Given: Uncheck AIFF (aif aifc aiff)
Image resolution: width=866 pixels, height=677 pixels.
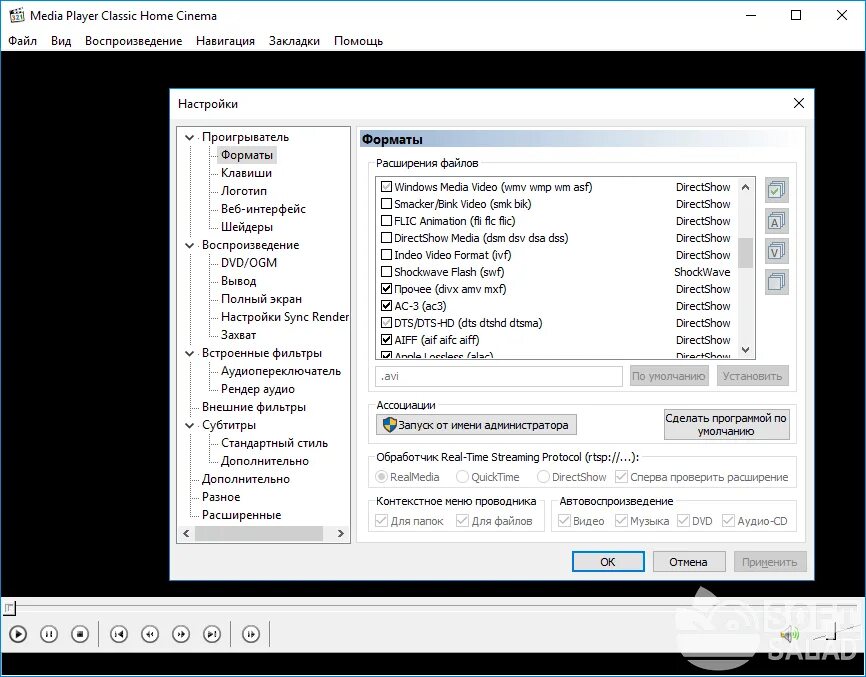Looking at the screenshot, I should click(387, 340).
